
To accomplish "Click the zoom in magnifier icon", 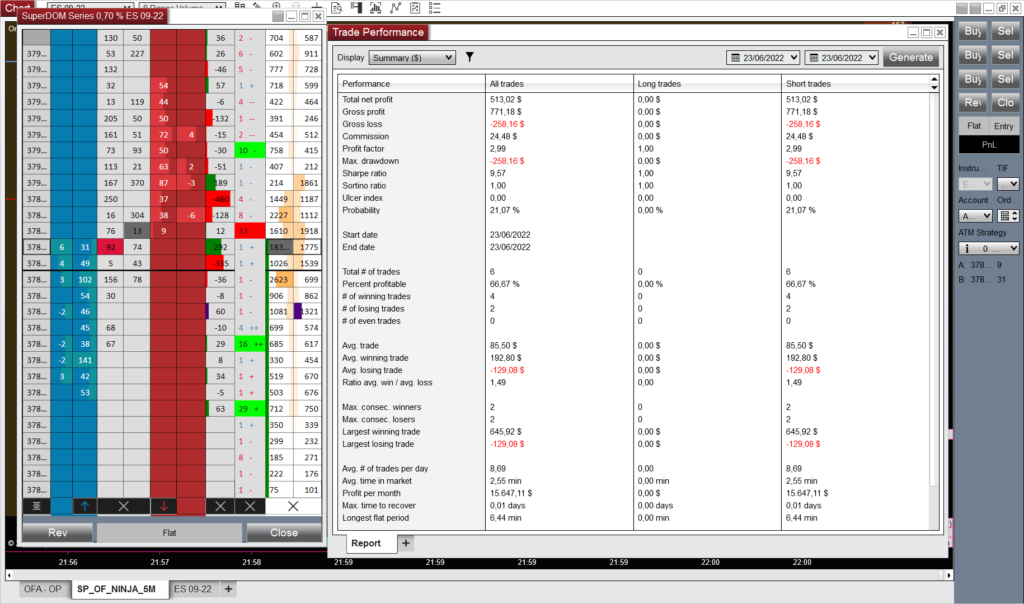I will point(277,6).
